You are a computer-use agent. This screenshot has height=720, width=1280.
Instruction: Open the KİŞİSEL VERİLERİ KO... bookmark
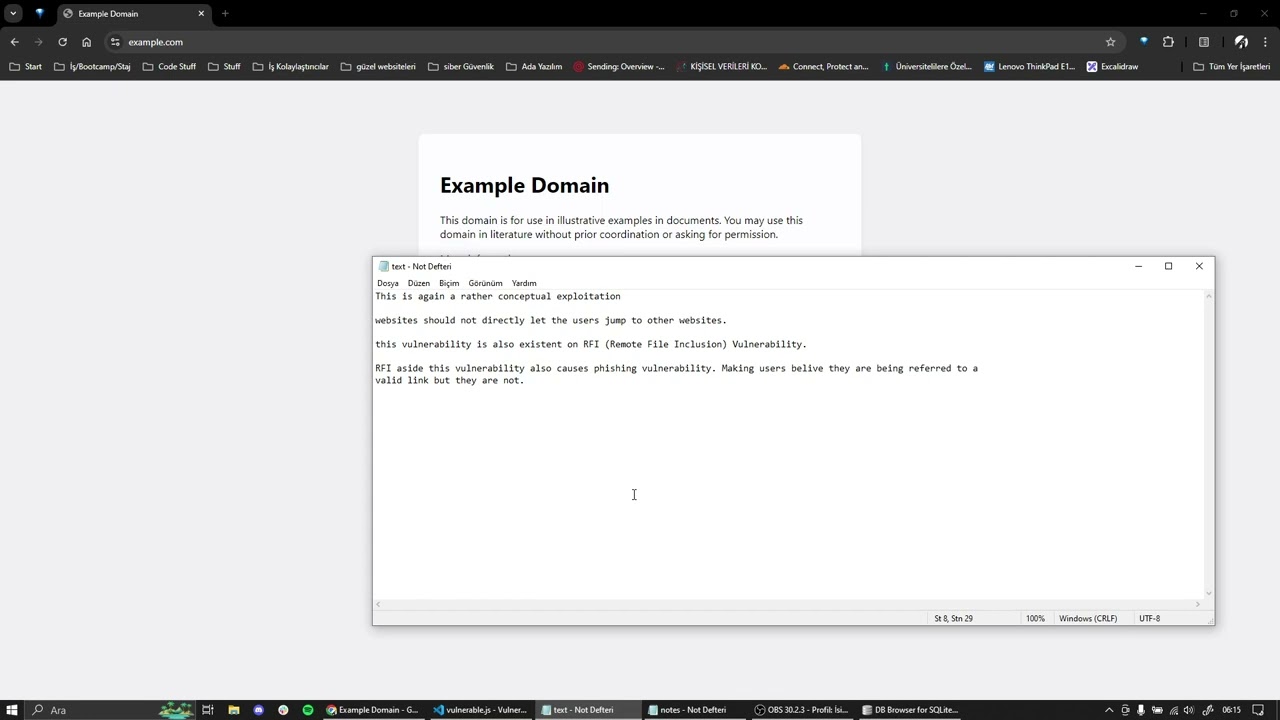click(x=721, y=67)
